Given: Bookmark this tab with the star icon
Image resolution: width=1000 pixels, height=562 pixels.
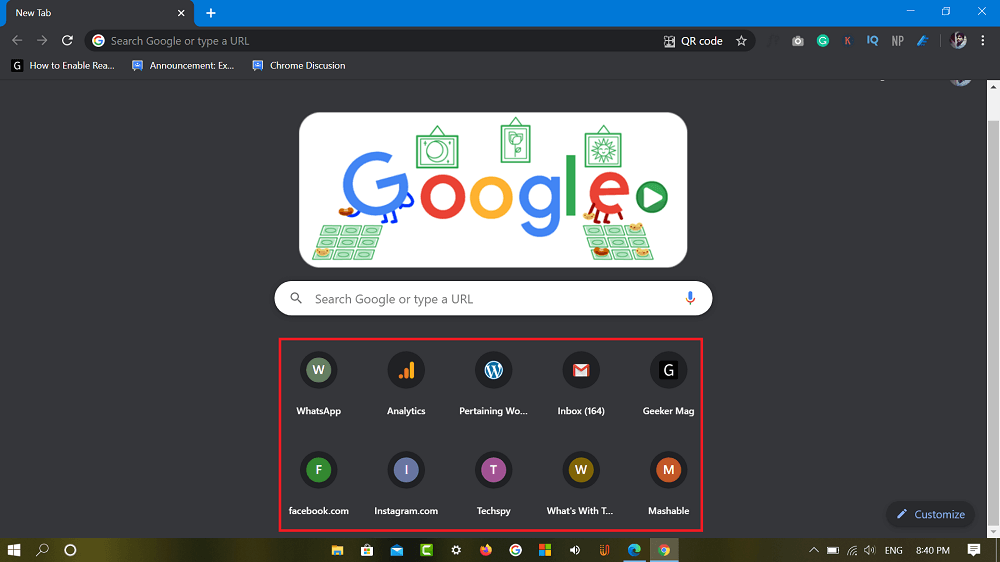Looking at the screenshot, I should 741,41.
